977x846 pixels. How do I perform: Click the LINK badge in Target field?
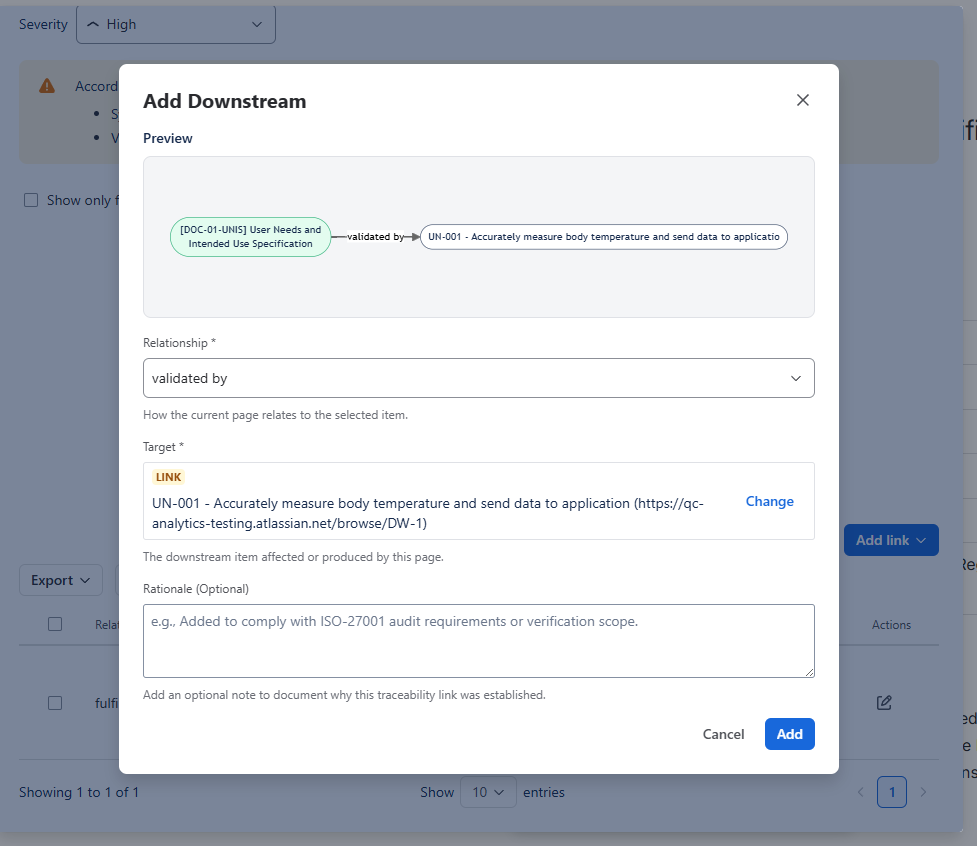pos(168,477)
